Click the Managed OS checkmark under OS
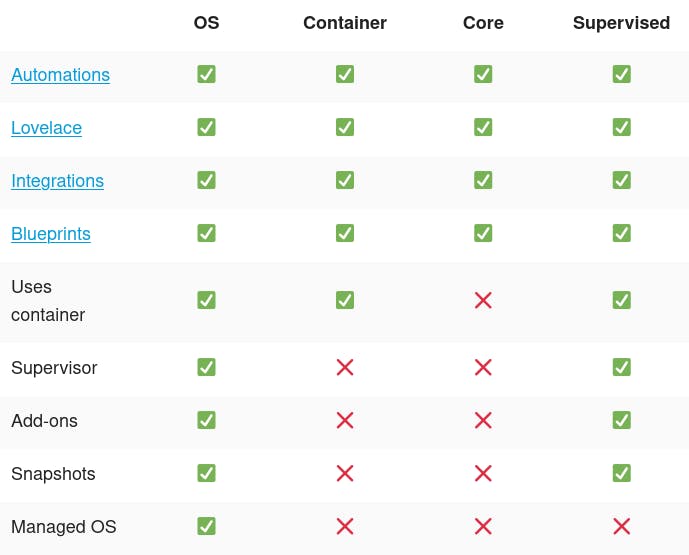Screen dimensions: 689x555 point(206,526)
